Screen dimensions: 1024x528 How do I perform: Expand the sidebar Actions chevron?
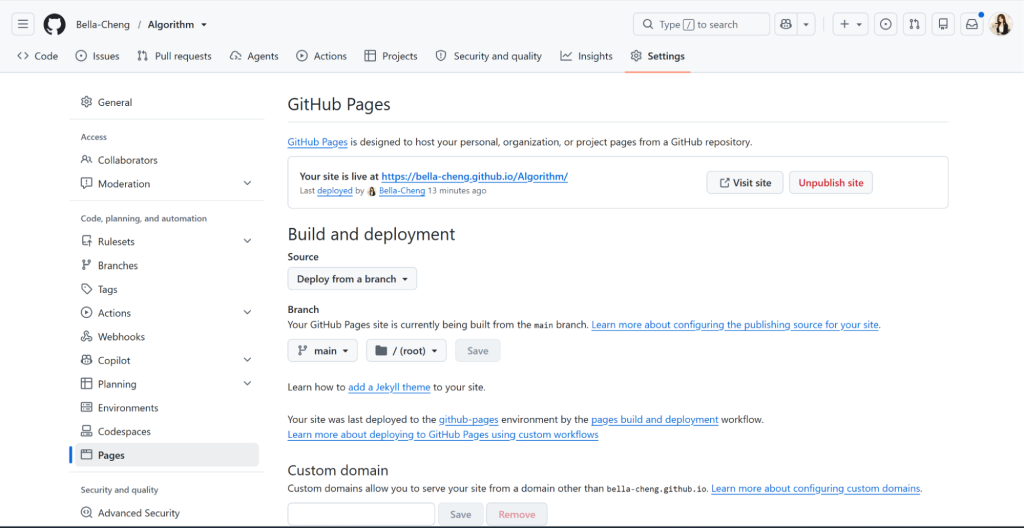click(x=248, y=312)
